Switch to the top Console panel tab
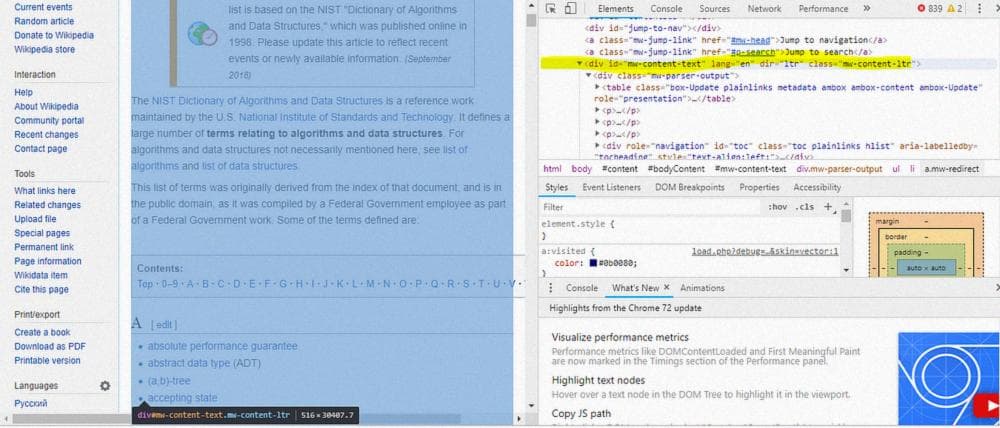 click(666, 9)
